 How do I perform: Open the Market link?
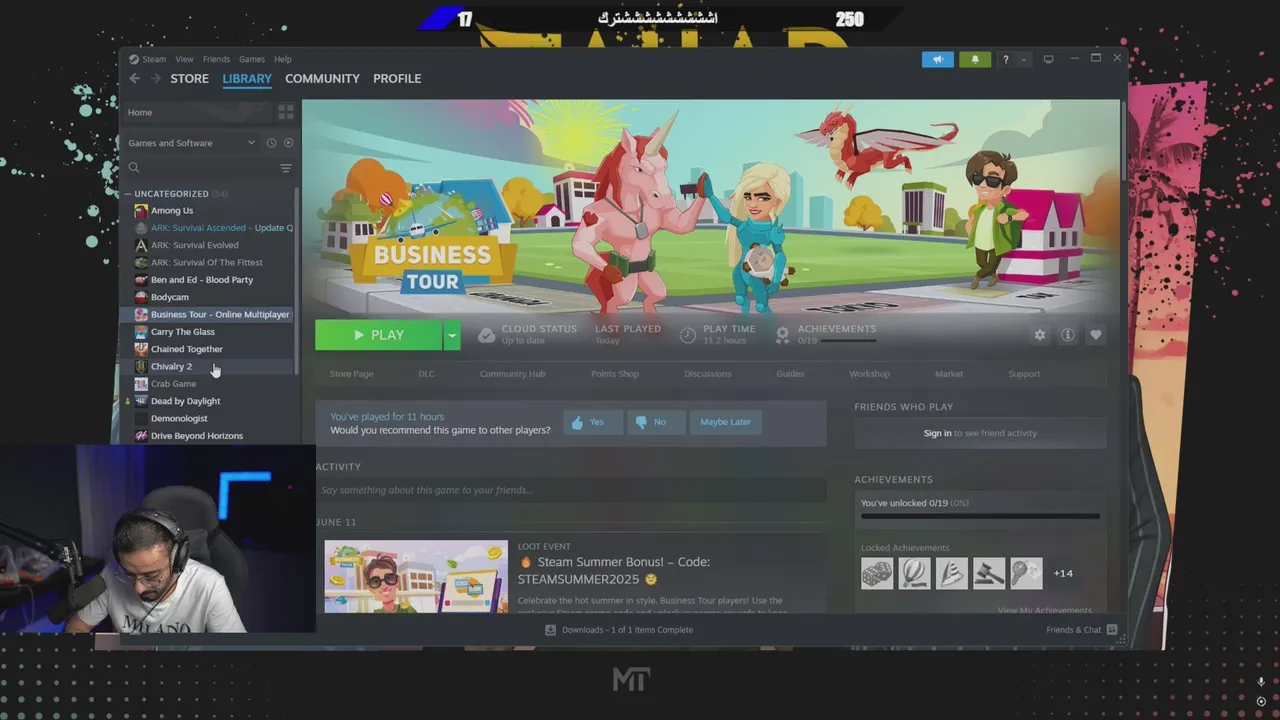[949, 374]
